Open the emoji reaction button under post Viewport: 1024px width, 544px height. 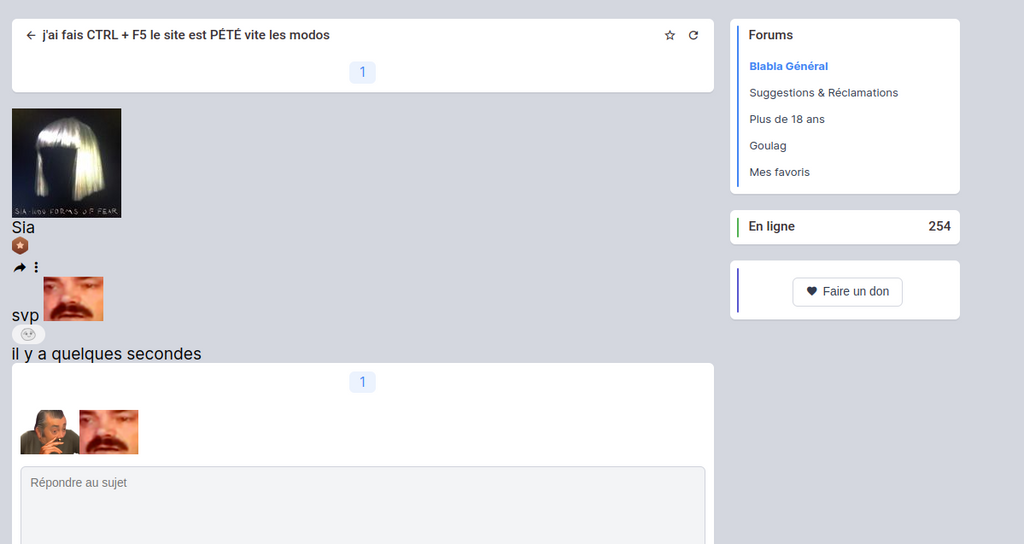coord(28,334)
